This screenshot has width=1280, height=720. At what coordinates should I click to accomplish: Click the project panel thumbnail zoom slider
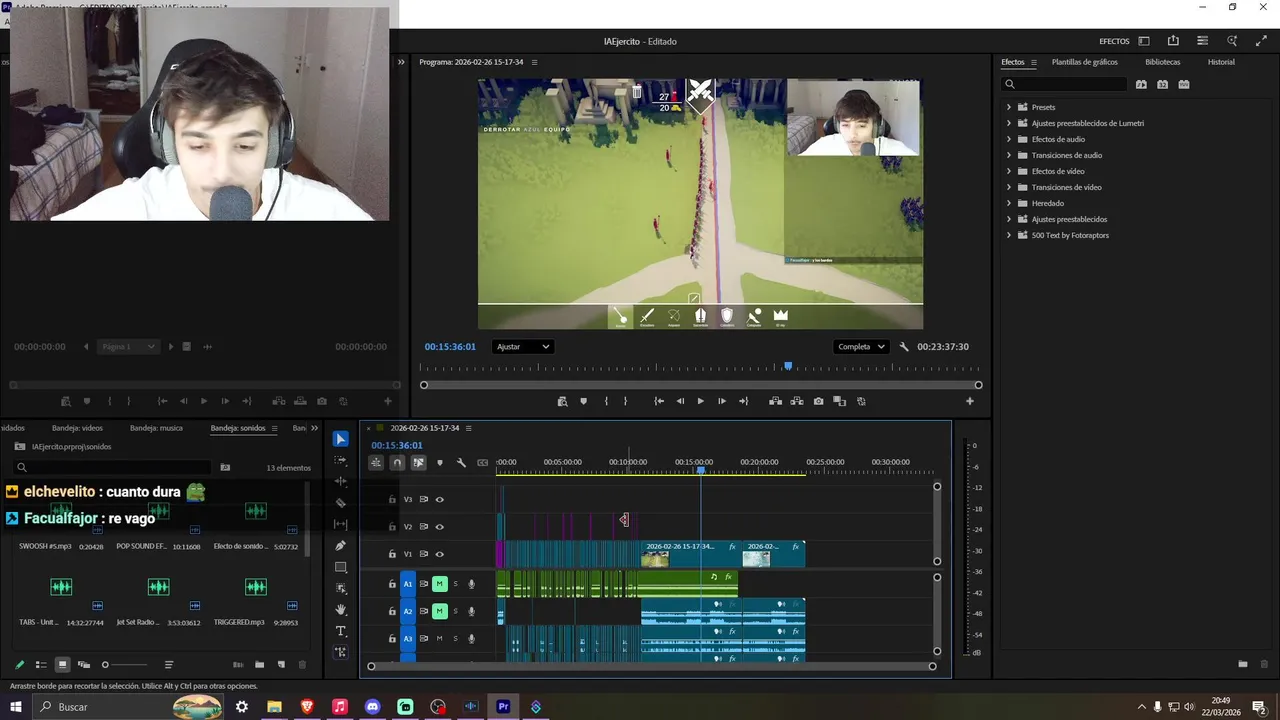click(125, 665)
